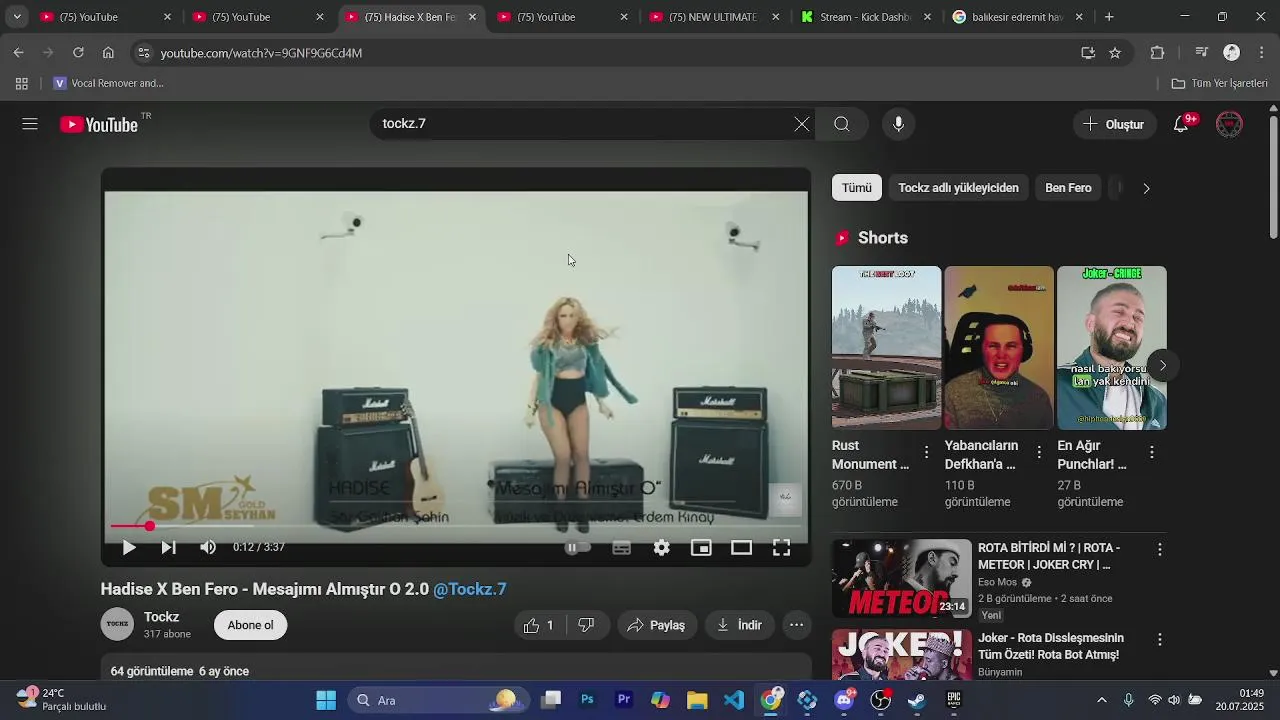This screenshot has height=720, width=1280.
Task: Switch to theater mode
Action: [741, 547]
